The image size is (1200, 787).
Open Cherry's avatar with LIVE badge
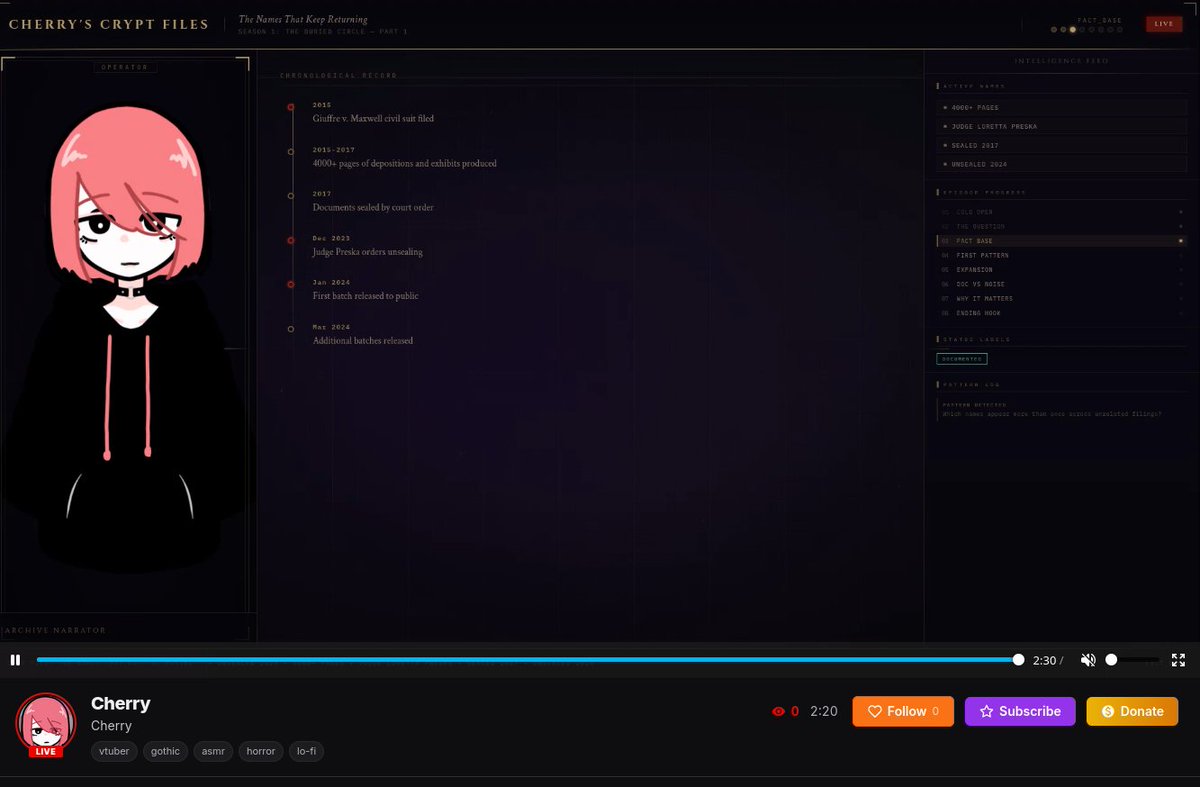(46, 724)
